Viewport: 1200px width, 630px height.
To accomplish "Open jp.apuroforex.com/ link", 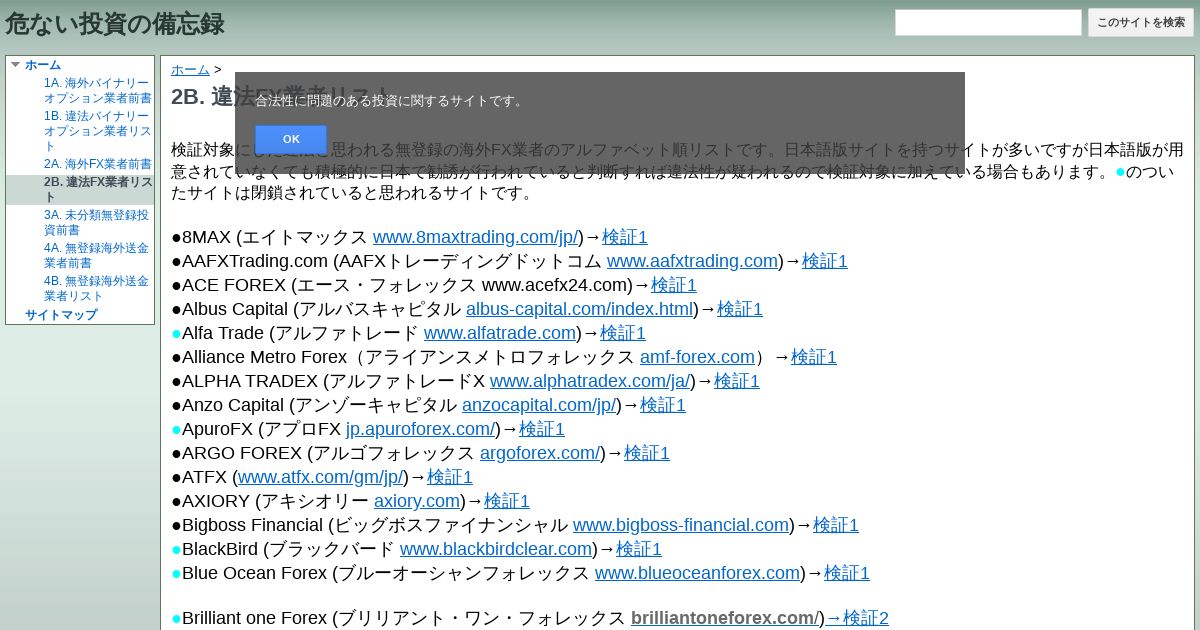I will tap(421, 429).
